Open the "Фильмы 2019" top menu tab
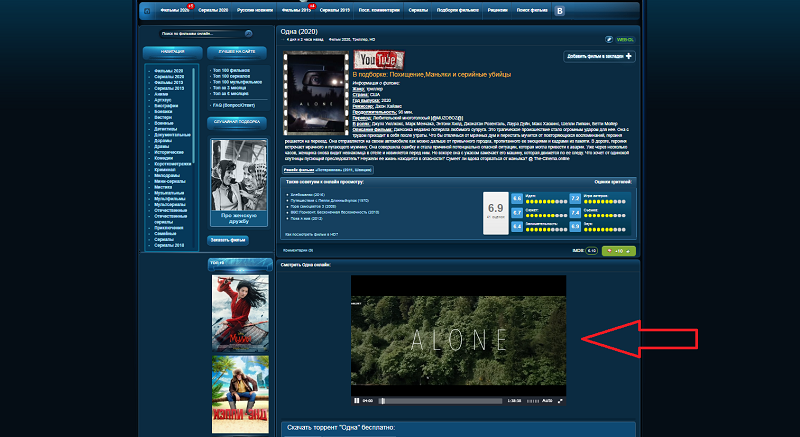The width and height of the screenshot is (800, 437). point(296,11)
